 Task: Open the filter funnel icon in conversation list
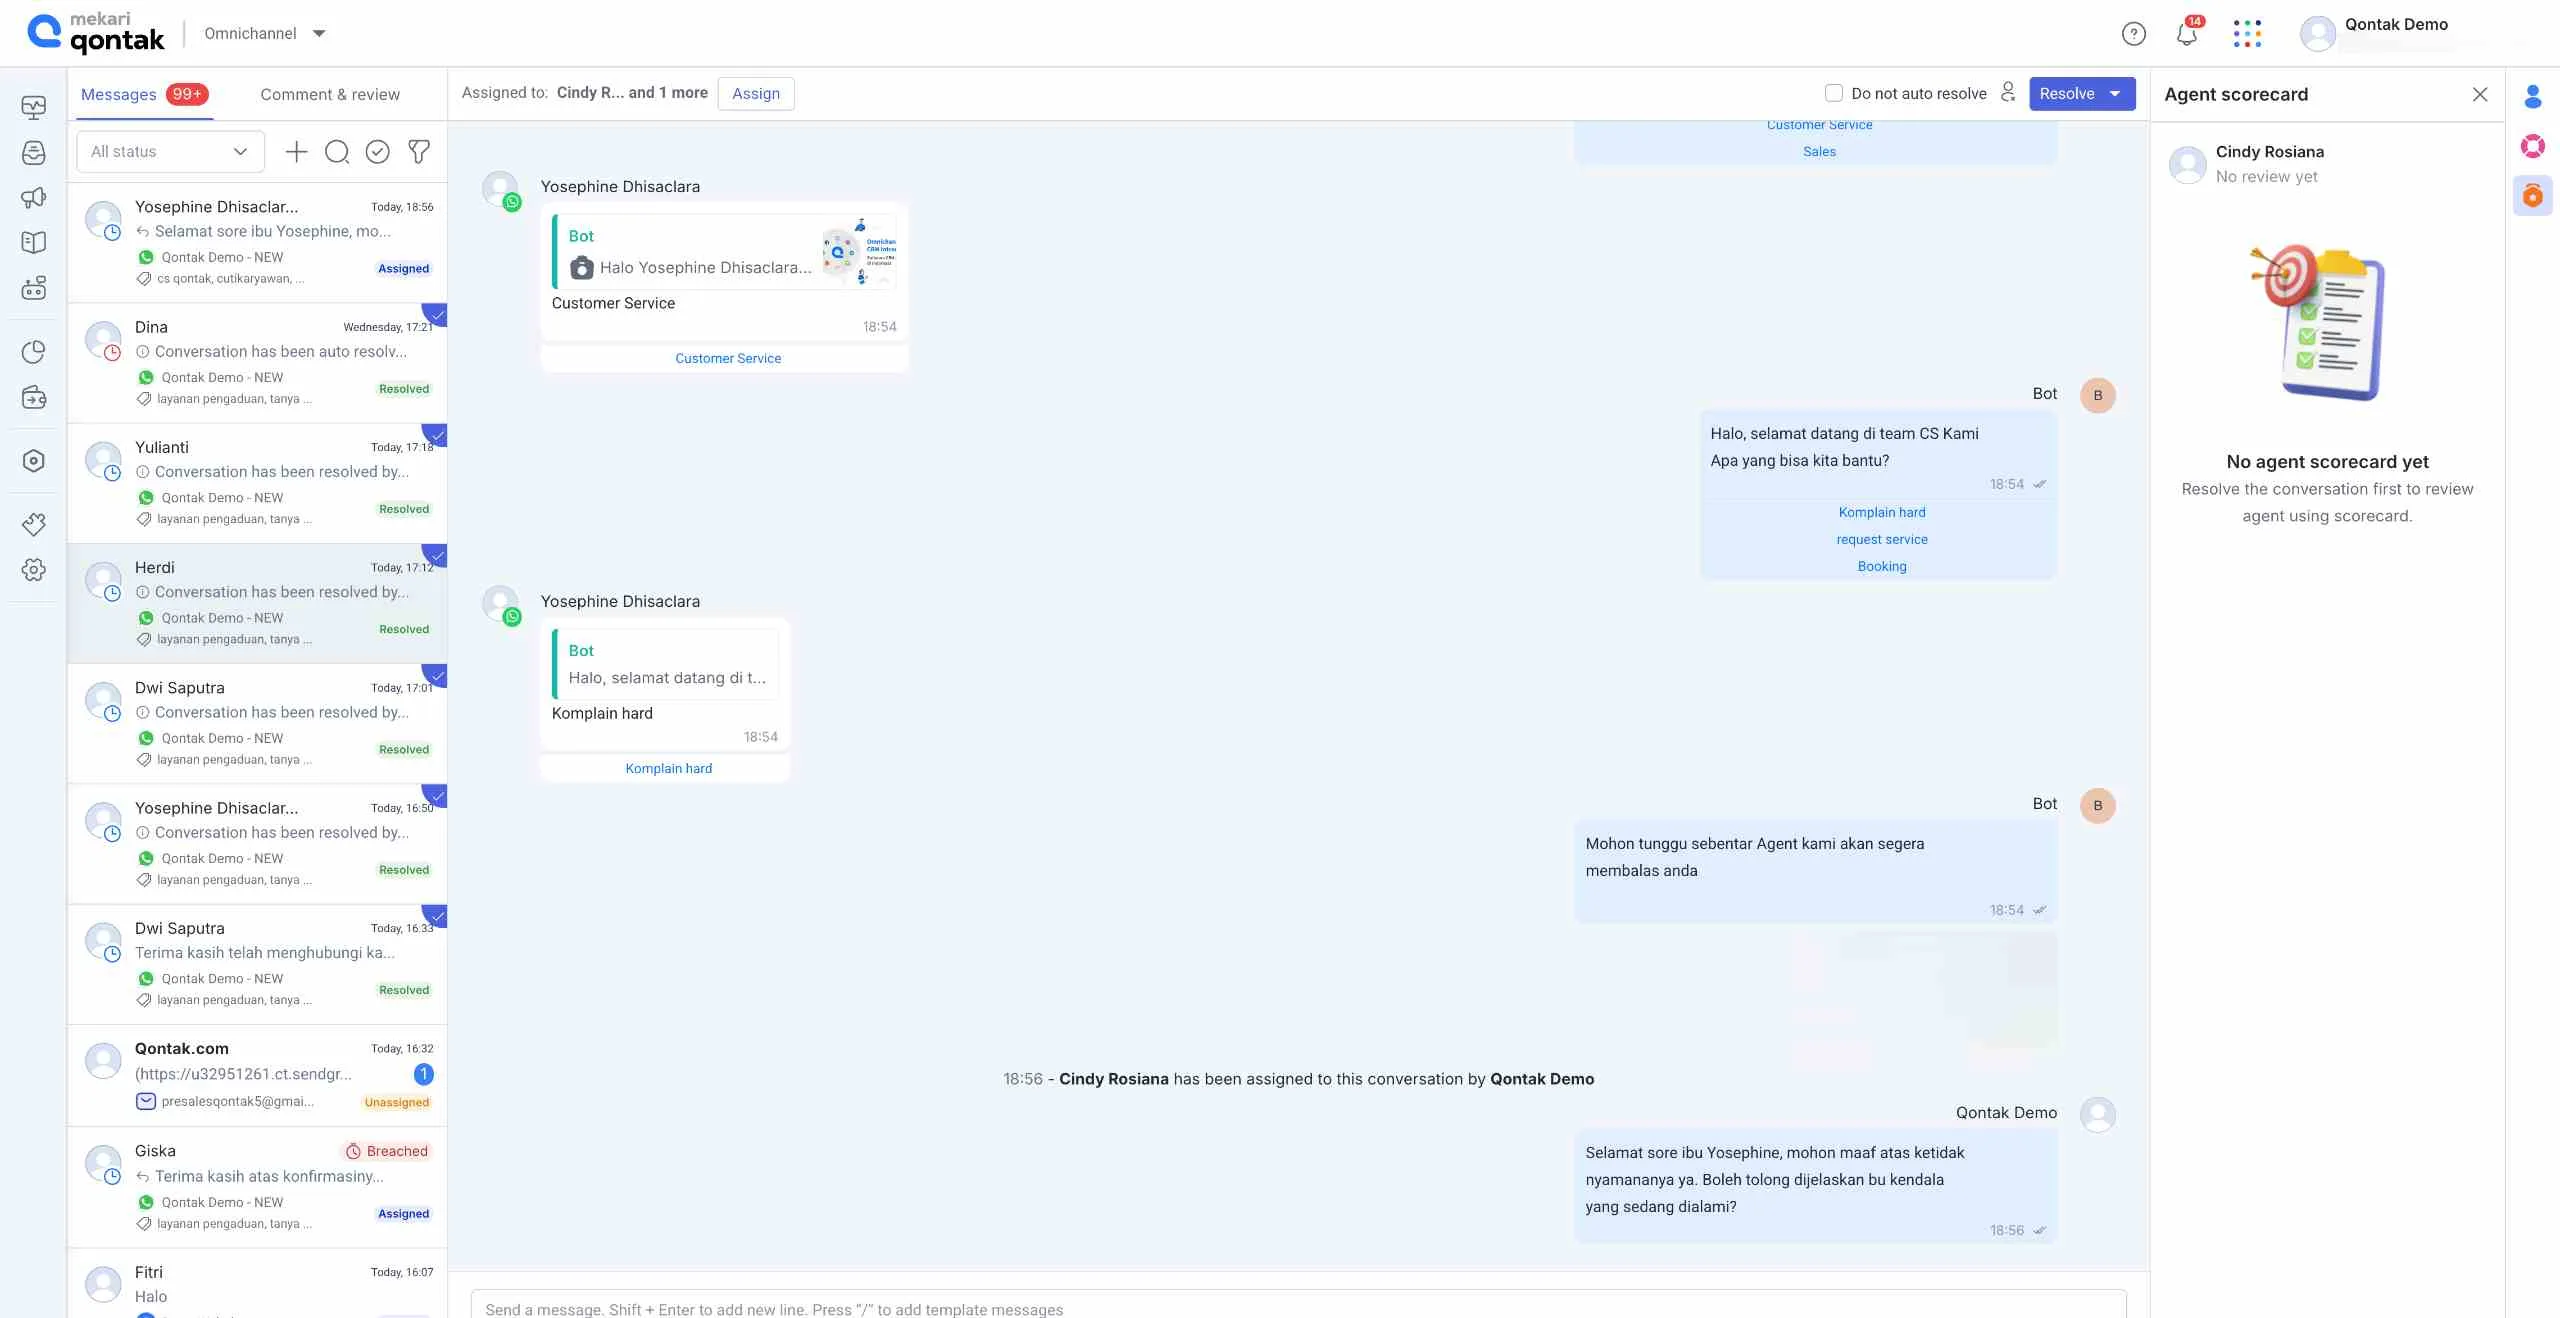click(x=418, y=152)
